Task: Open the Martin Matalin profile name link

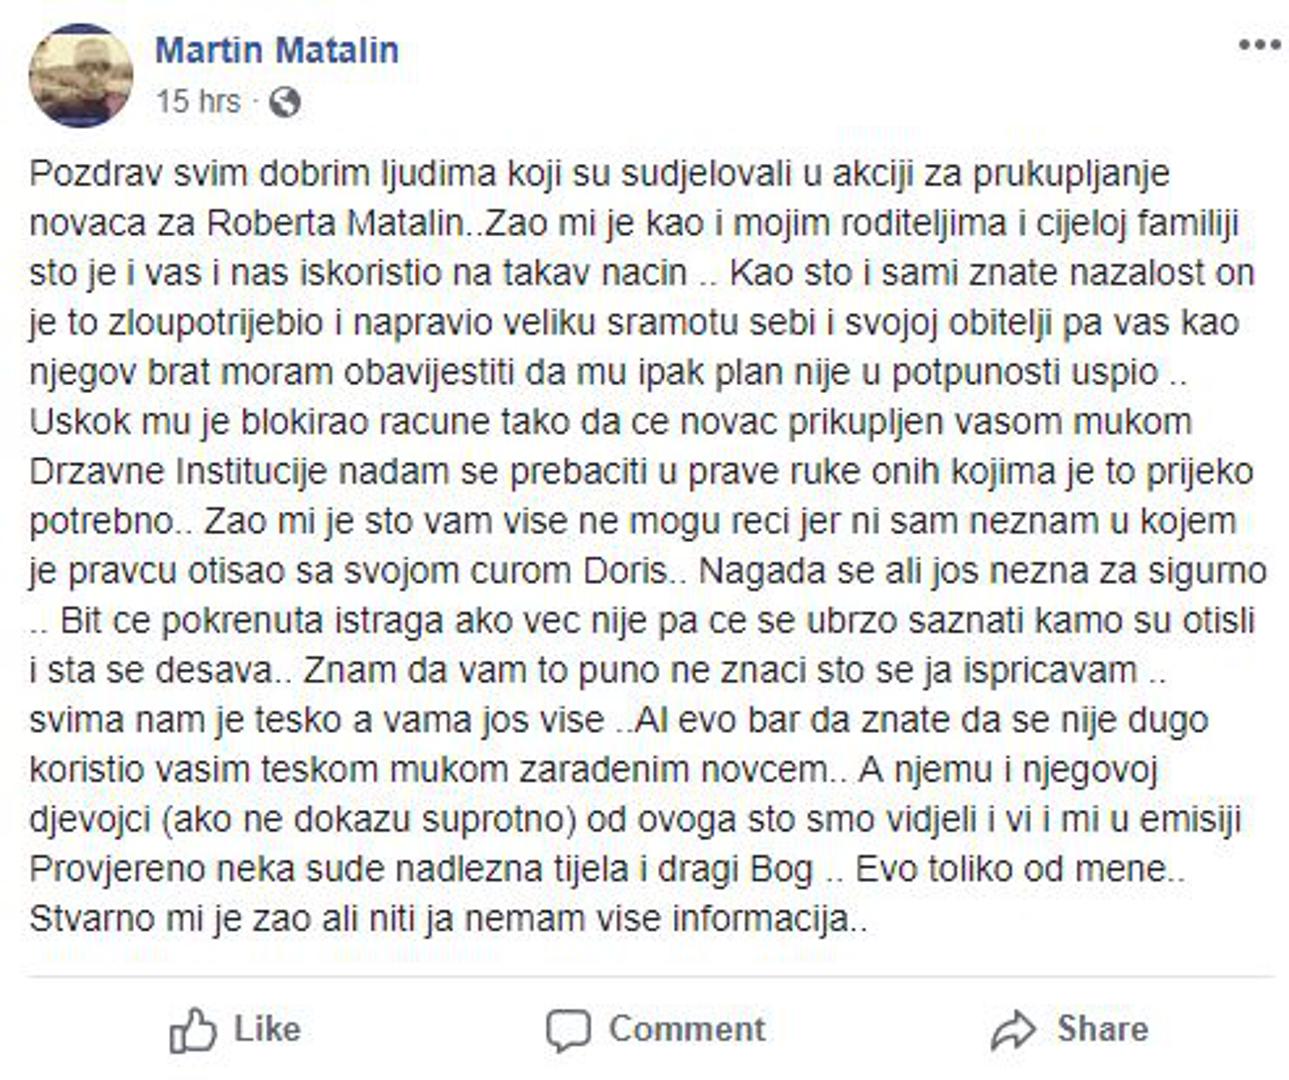Action: pyautogui.click(x=277, y=49)
